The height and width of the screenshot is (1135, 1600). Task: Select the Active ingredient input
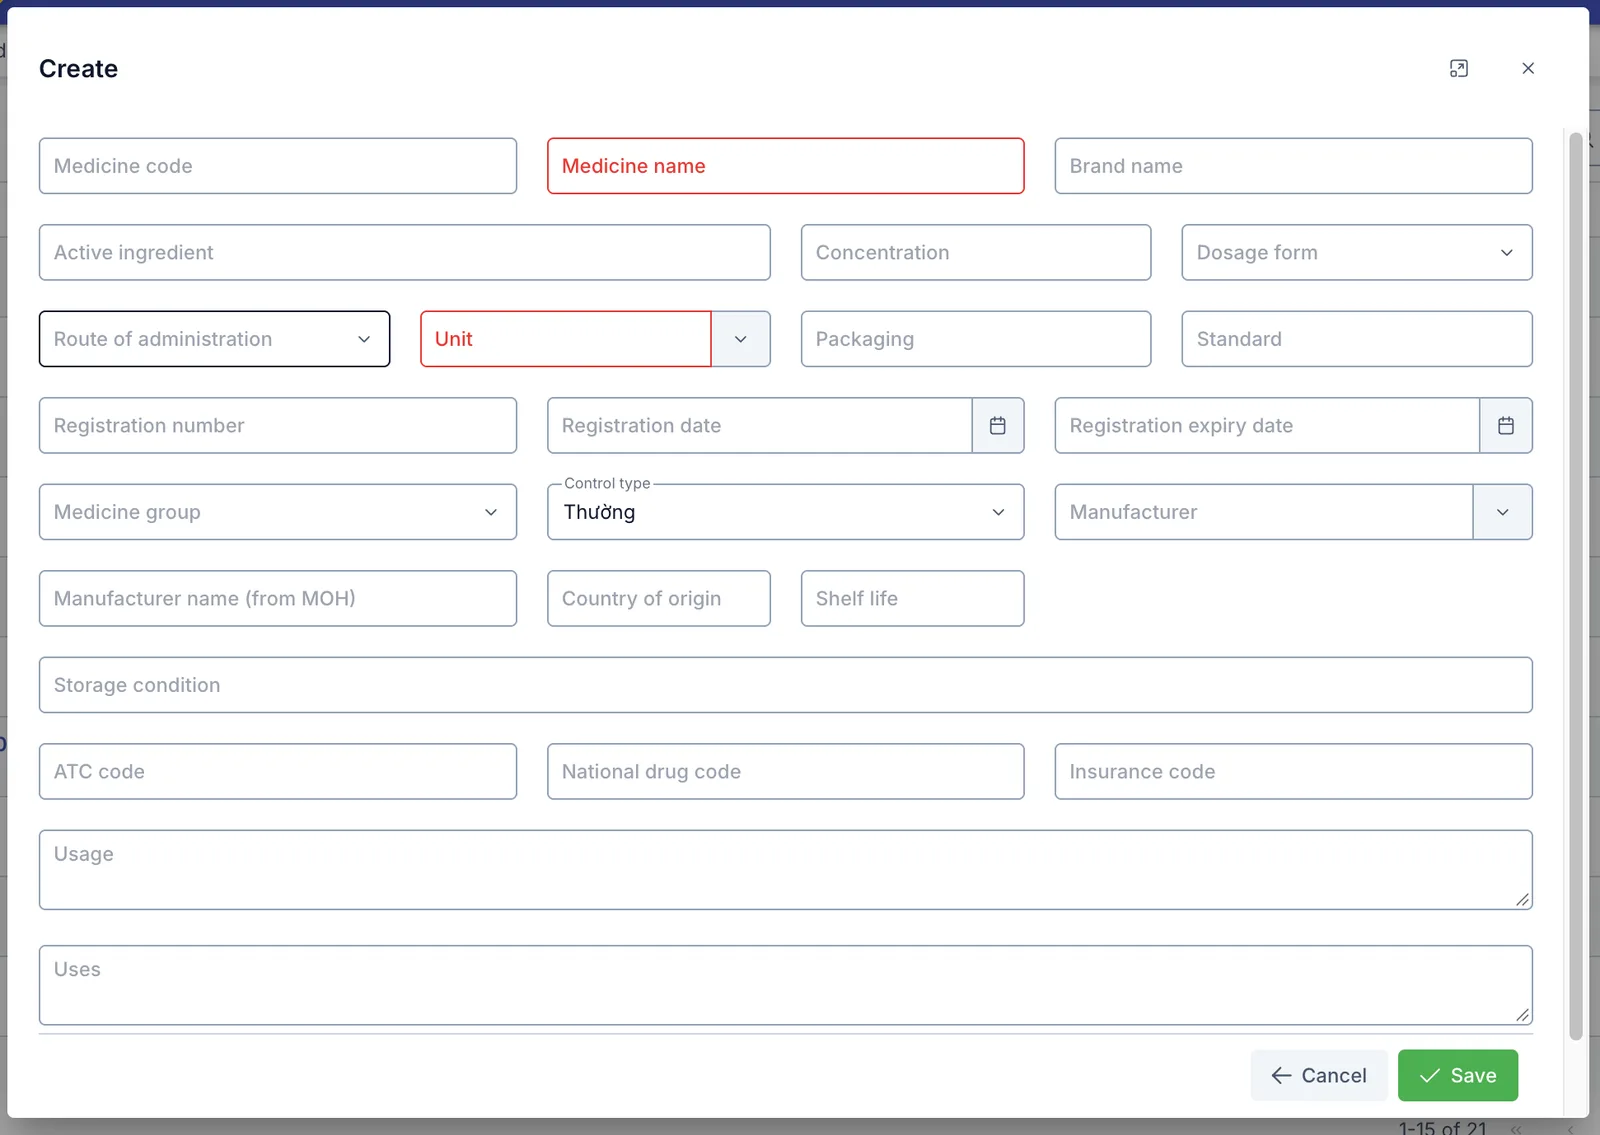405,253
